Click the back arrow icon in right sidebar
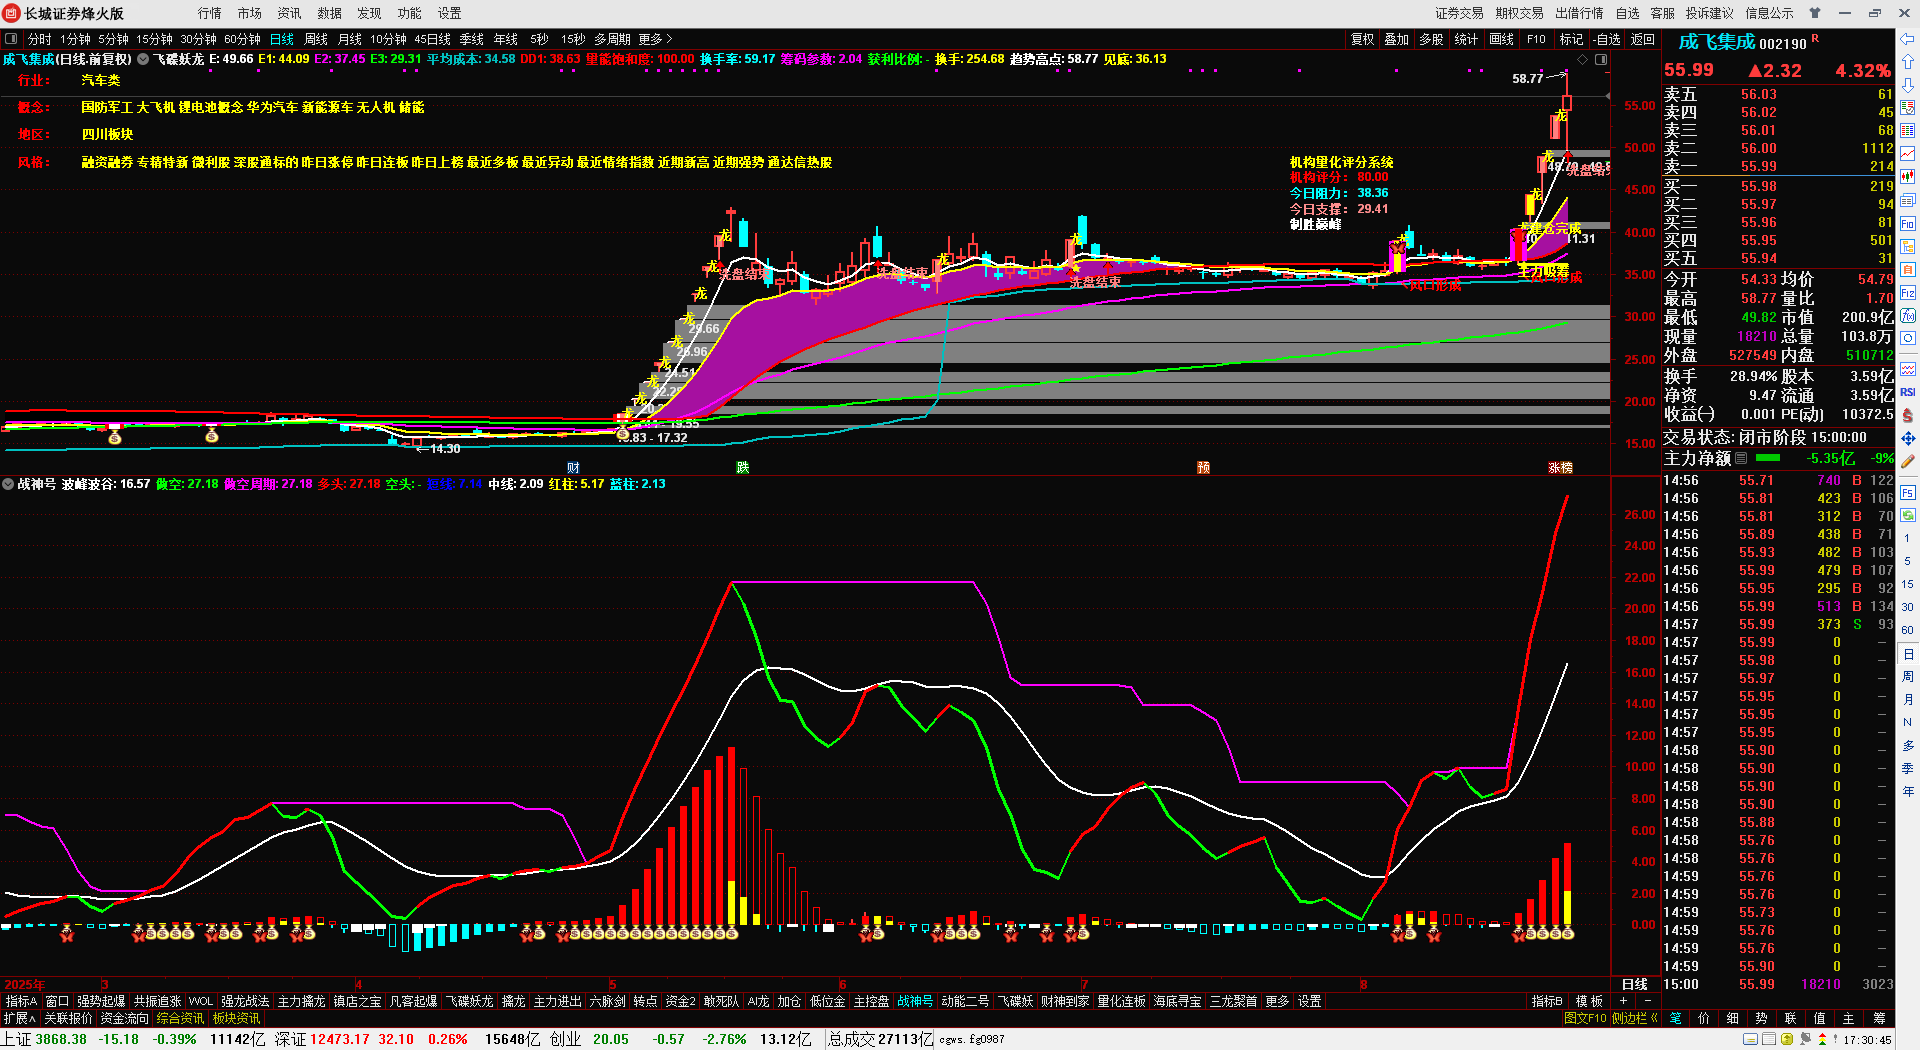Screen dimensions: 1920x1050 1908,39
